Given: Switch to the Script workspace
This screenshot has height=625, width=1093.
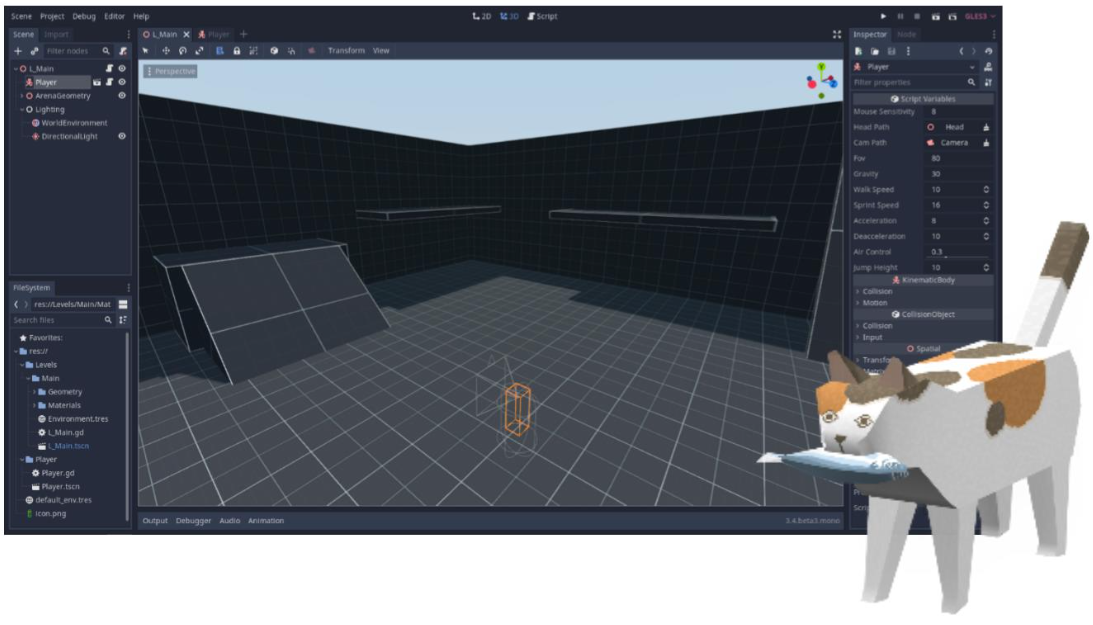Looking at the screenshot, I should pos(542,17).
